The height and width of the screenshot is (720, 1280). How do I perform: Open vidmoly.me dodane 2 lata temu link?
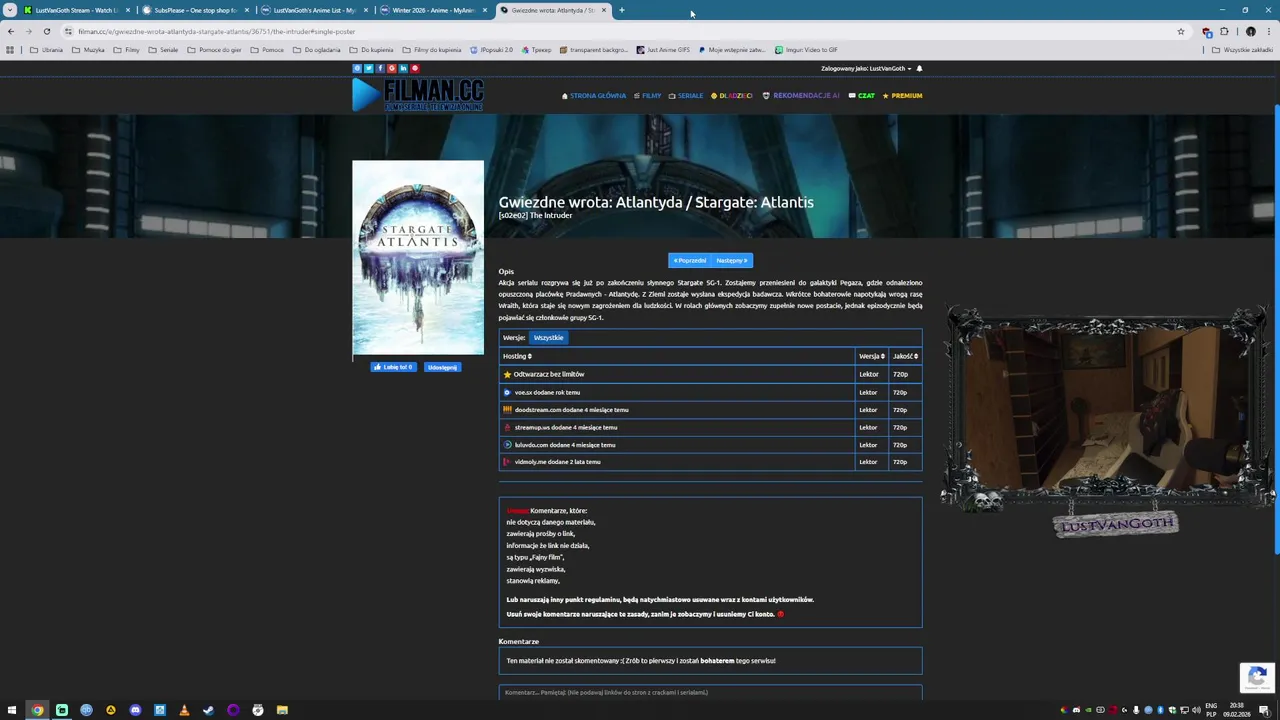click(x=557, y=462)
